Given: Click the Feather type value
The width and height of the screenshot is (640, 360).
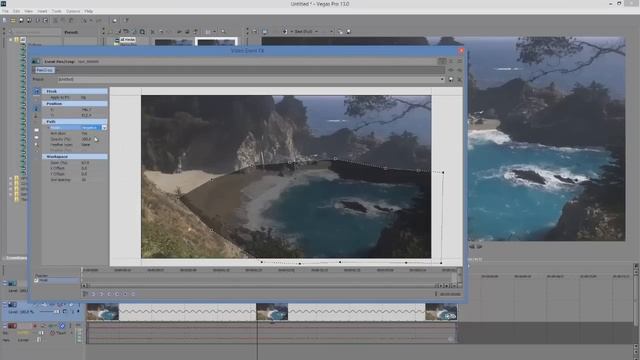Looking at the screenshot, I should (86, 144).
